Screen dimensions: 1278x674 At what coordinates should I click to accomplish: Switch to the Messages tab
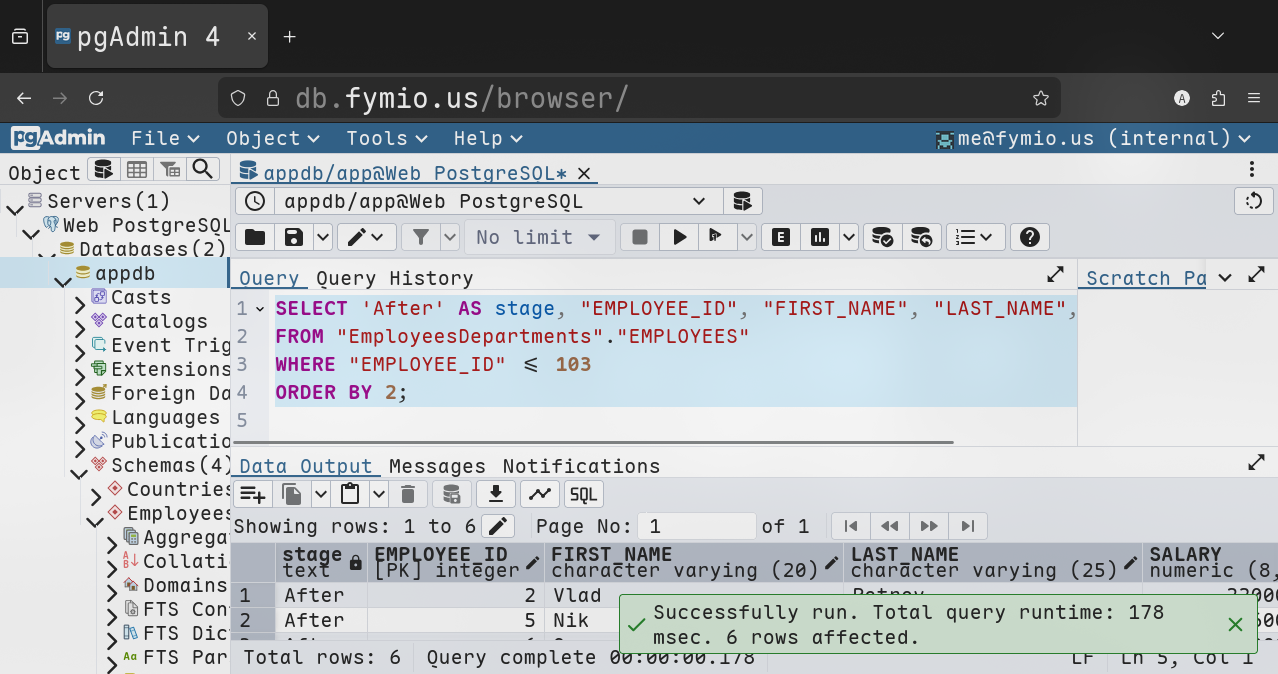coord(437,466)
